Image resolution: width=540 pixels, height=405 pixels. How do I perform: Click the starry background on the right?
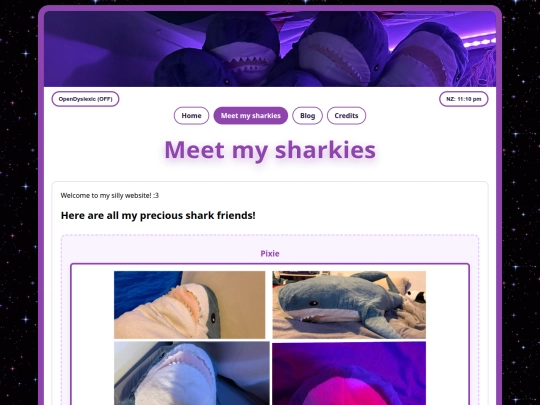point(521,207)
